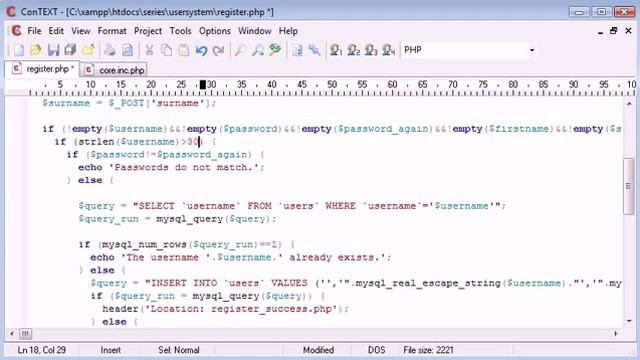Click the 'already exists.' echo line
This screenshot has height=360, width=640.
[240, 257]
